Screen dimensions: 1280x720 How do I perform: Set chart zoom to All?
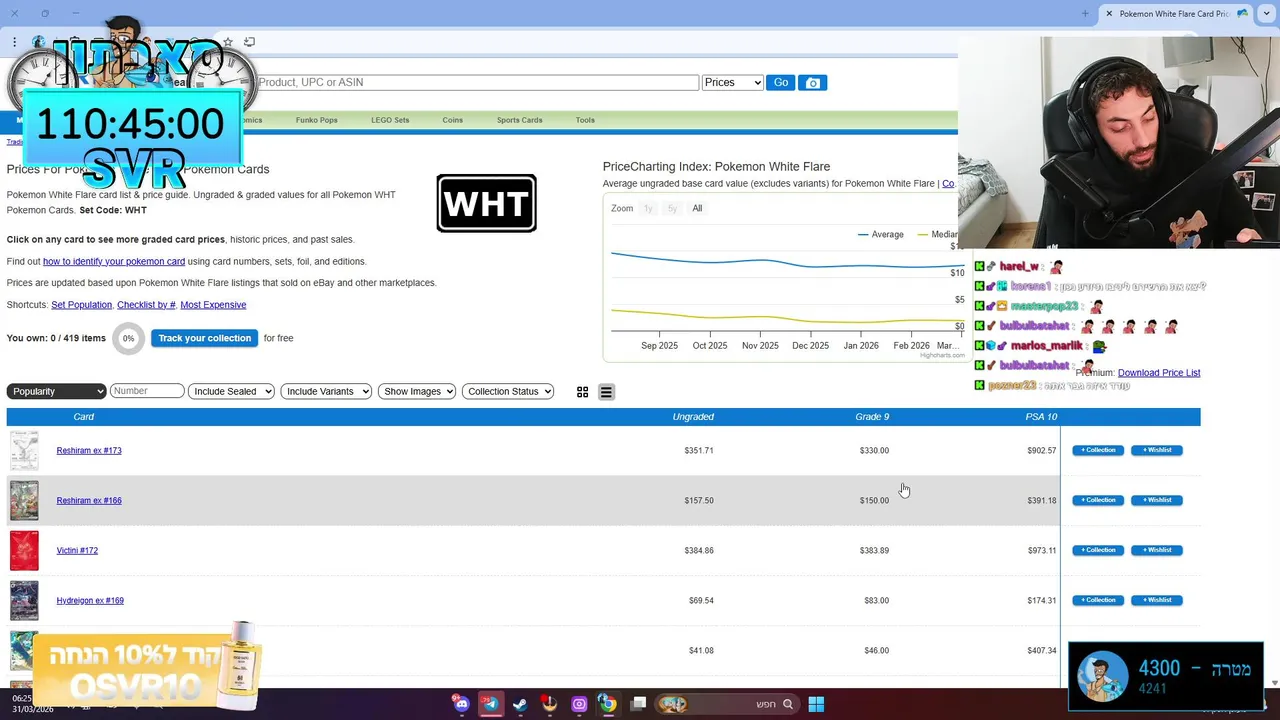point(697,208)
